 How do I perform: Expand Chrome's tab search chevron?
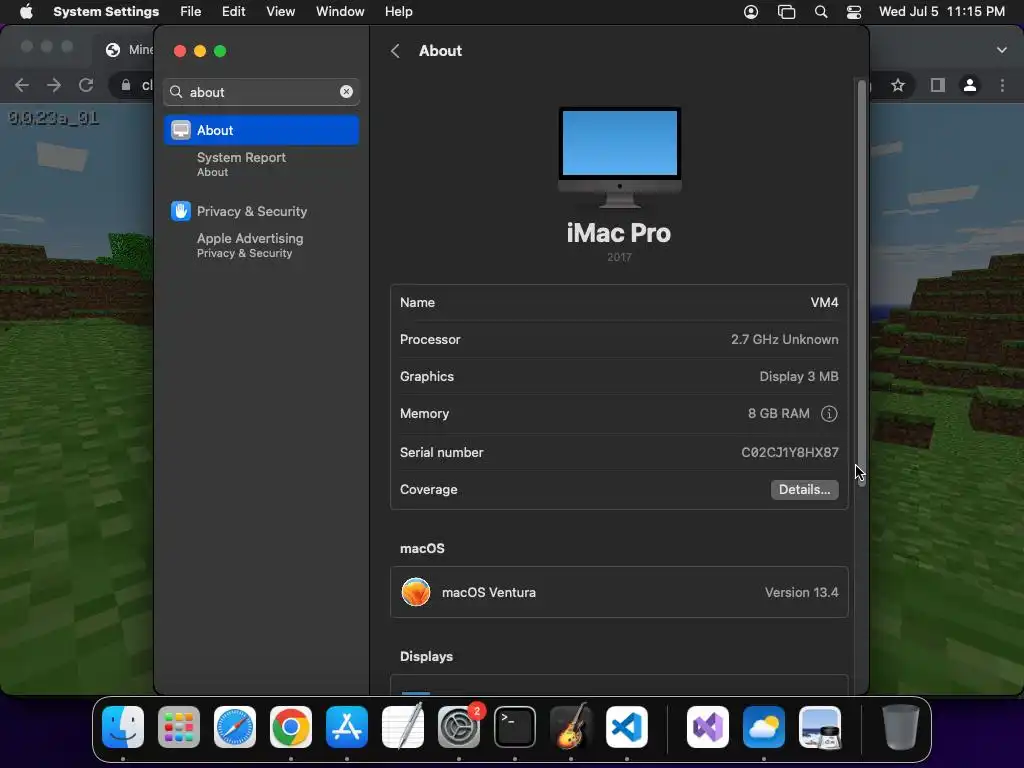(1002, 50)
